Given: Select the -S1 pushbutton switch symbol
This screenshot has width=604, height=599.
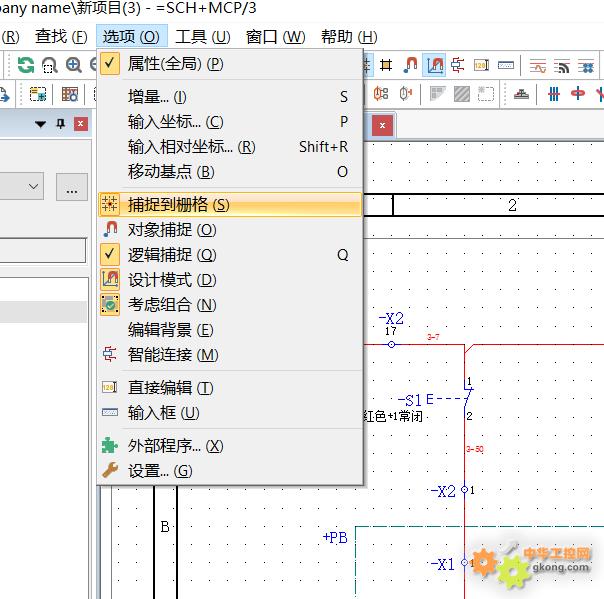Looking at the screenshot, I should click(x=468, y=398).
